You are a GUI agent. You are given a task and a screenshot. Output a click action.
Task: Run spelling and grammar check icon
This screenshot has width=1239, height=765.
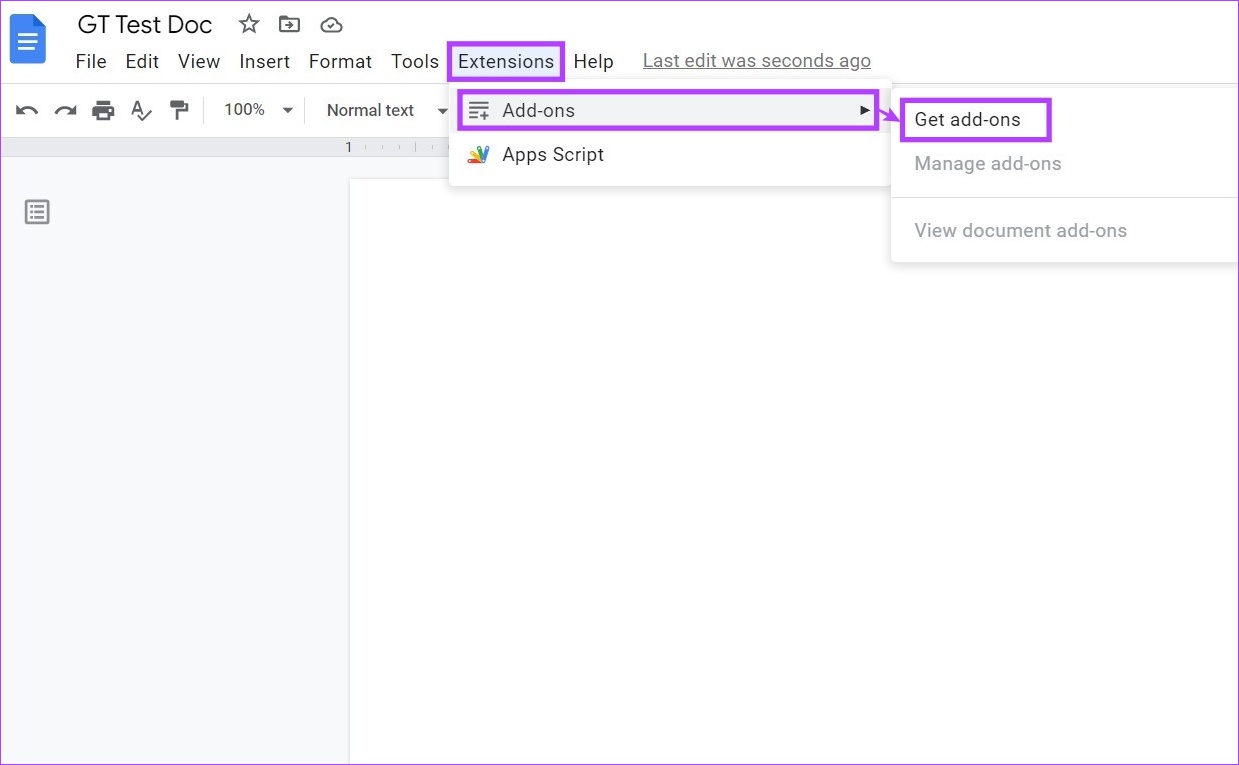pyautogui.click(x=141, y=110)
